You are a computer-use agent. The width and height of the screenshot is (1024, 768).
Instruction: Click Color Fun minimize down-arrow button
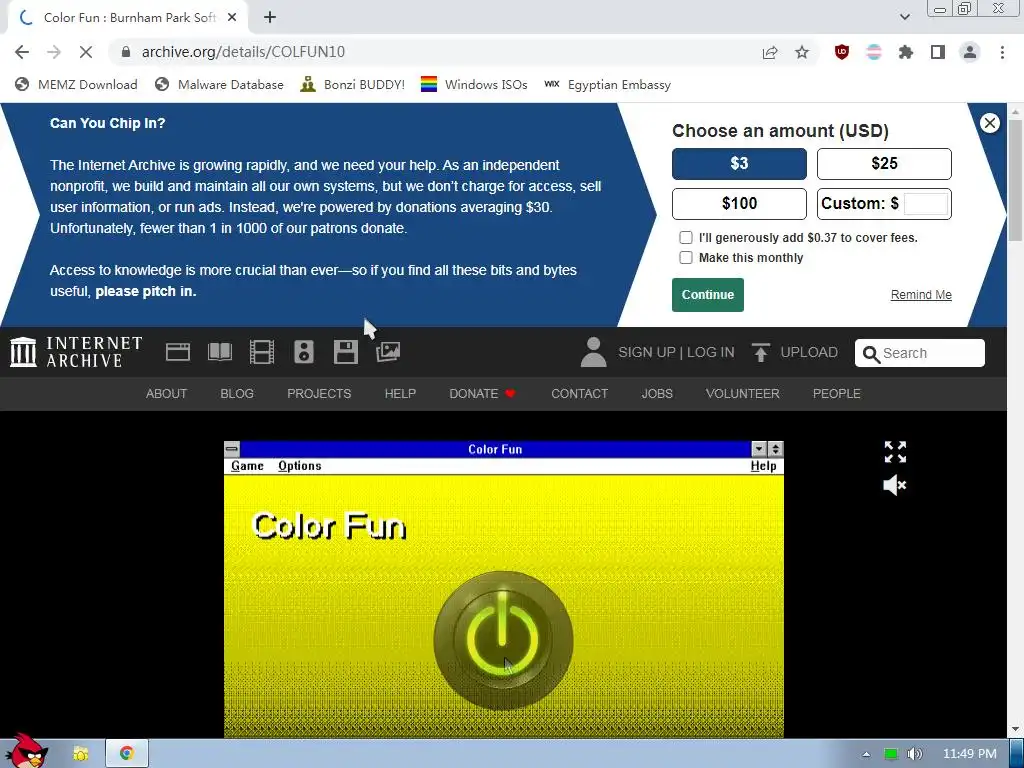tap(759, 449)
